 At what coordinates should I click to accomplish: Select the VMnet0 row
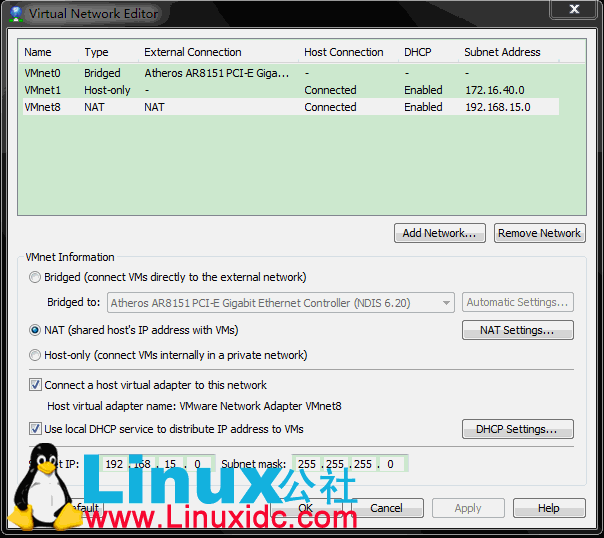click(x=291, y=73)
